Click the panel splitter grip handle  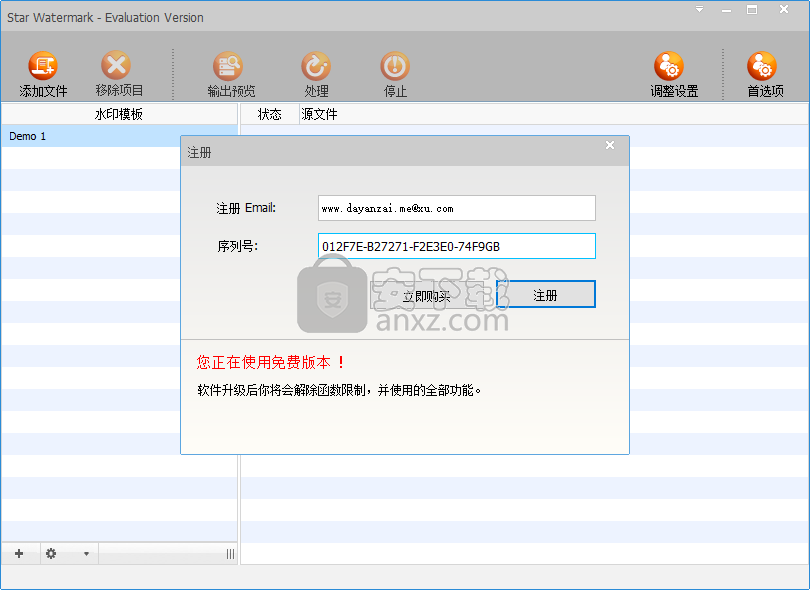(x=230, y=554)
